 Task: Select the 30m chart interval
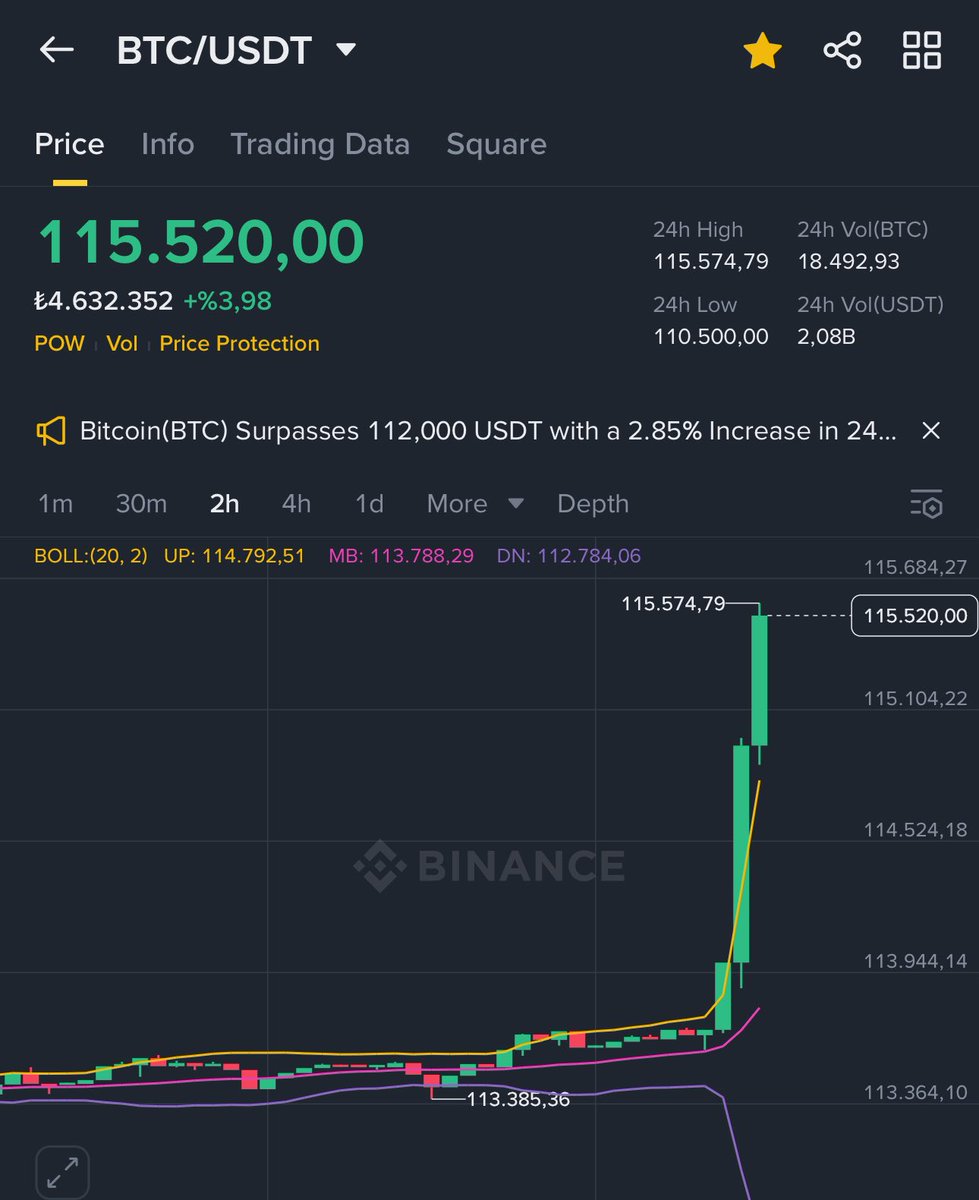141,504
